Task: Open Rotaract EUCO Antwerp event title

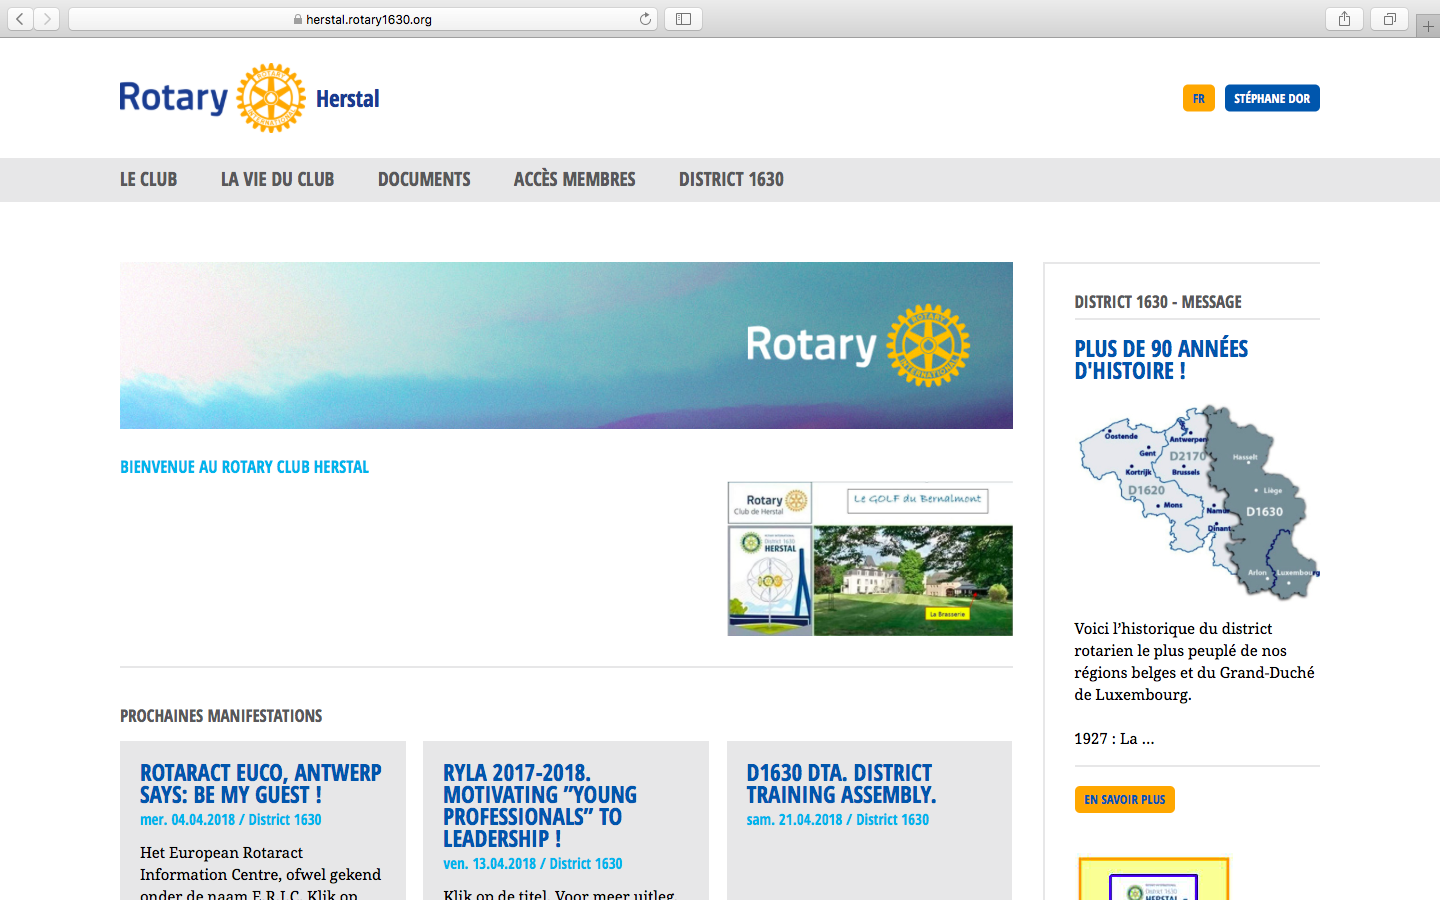Action: 261,784
